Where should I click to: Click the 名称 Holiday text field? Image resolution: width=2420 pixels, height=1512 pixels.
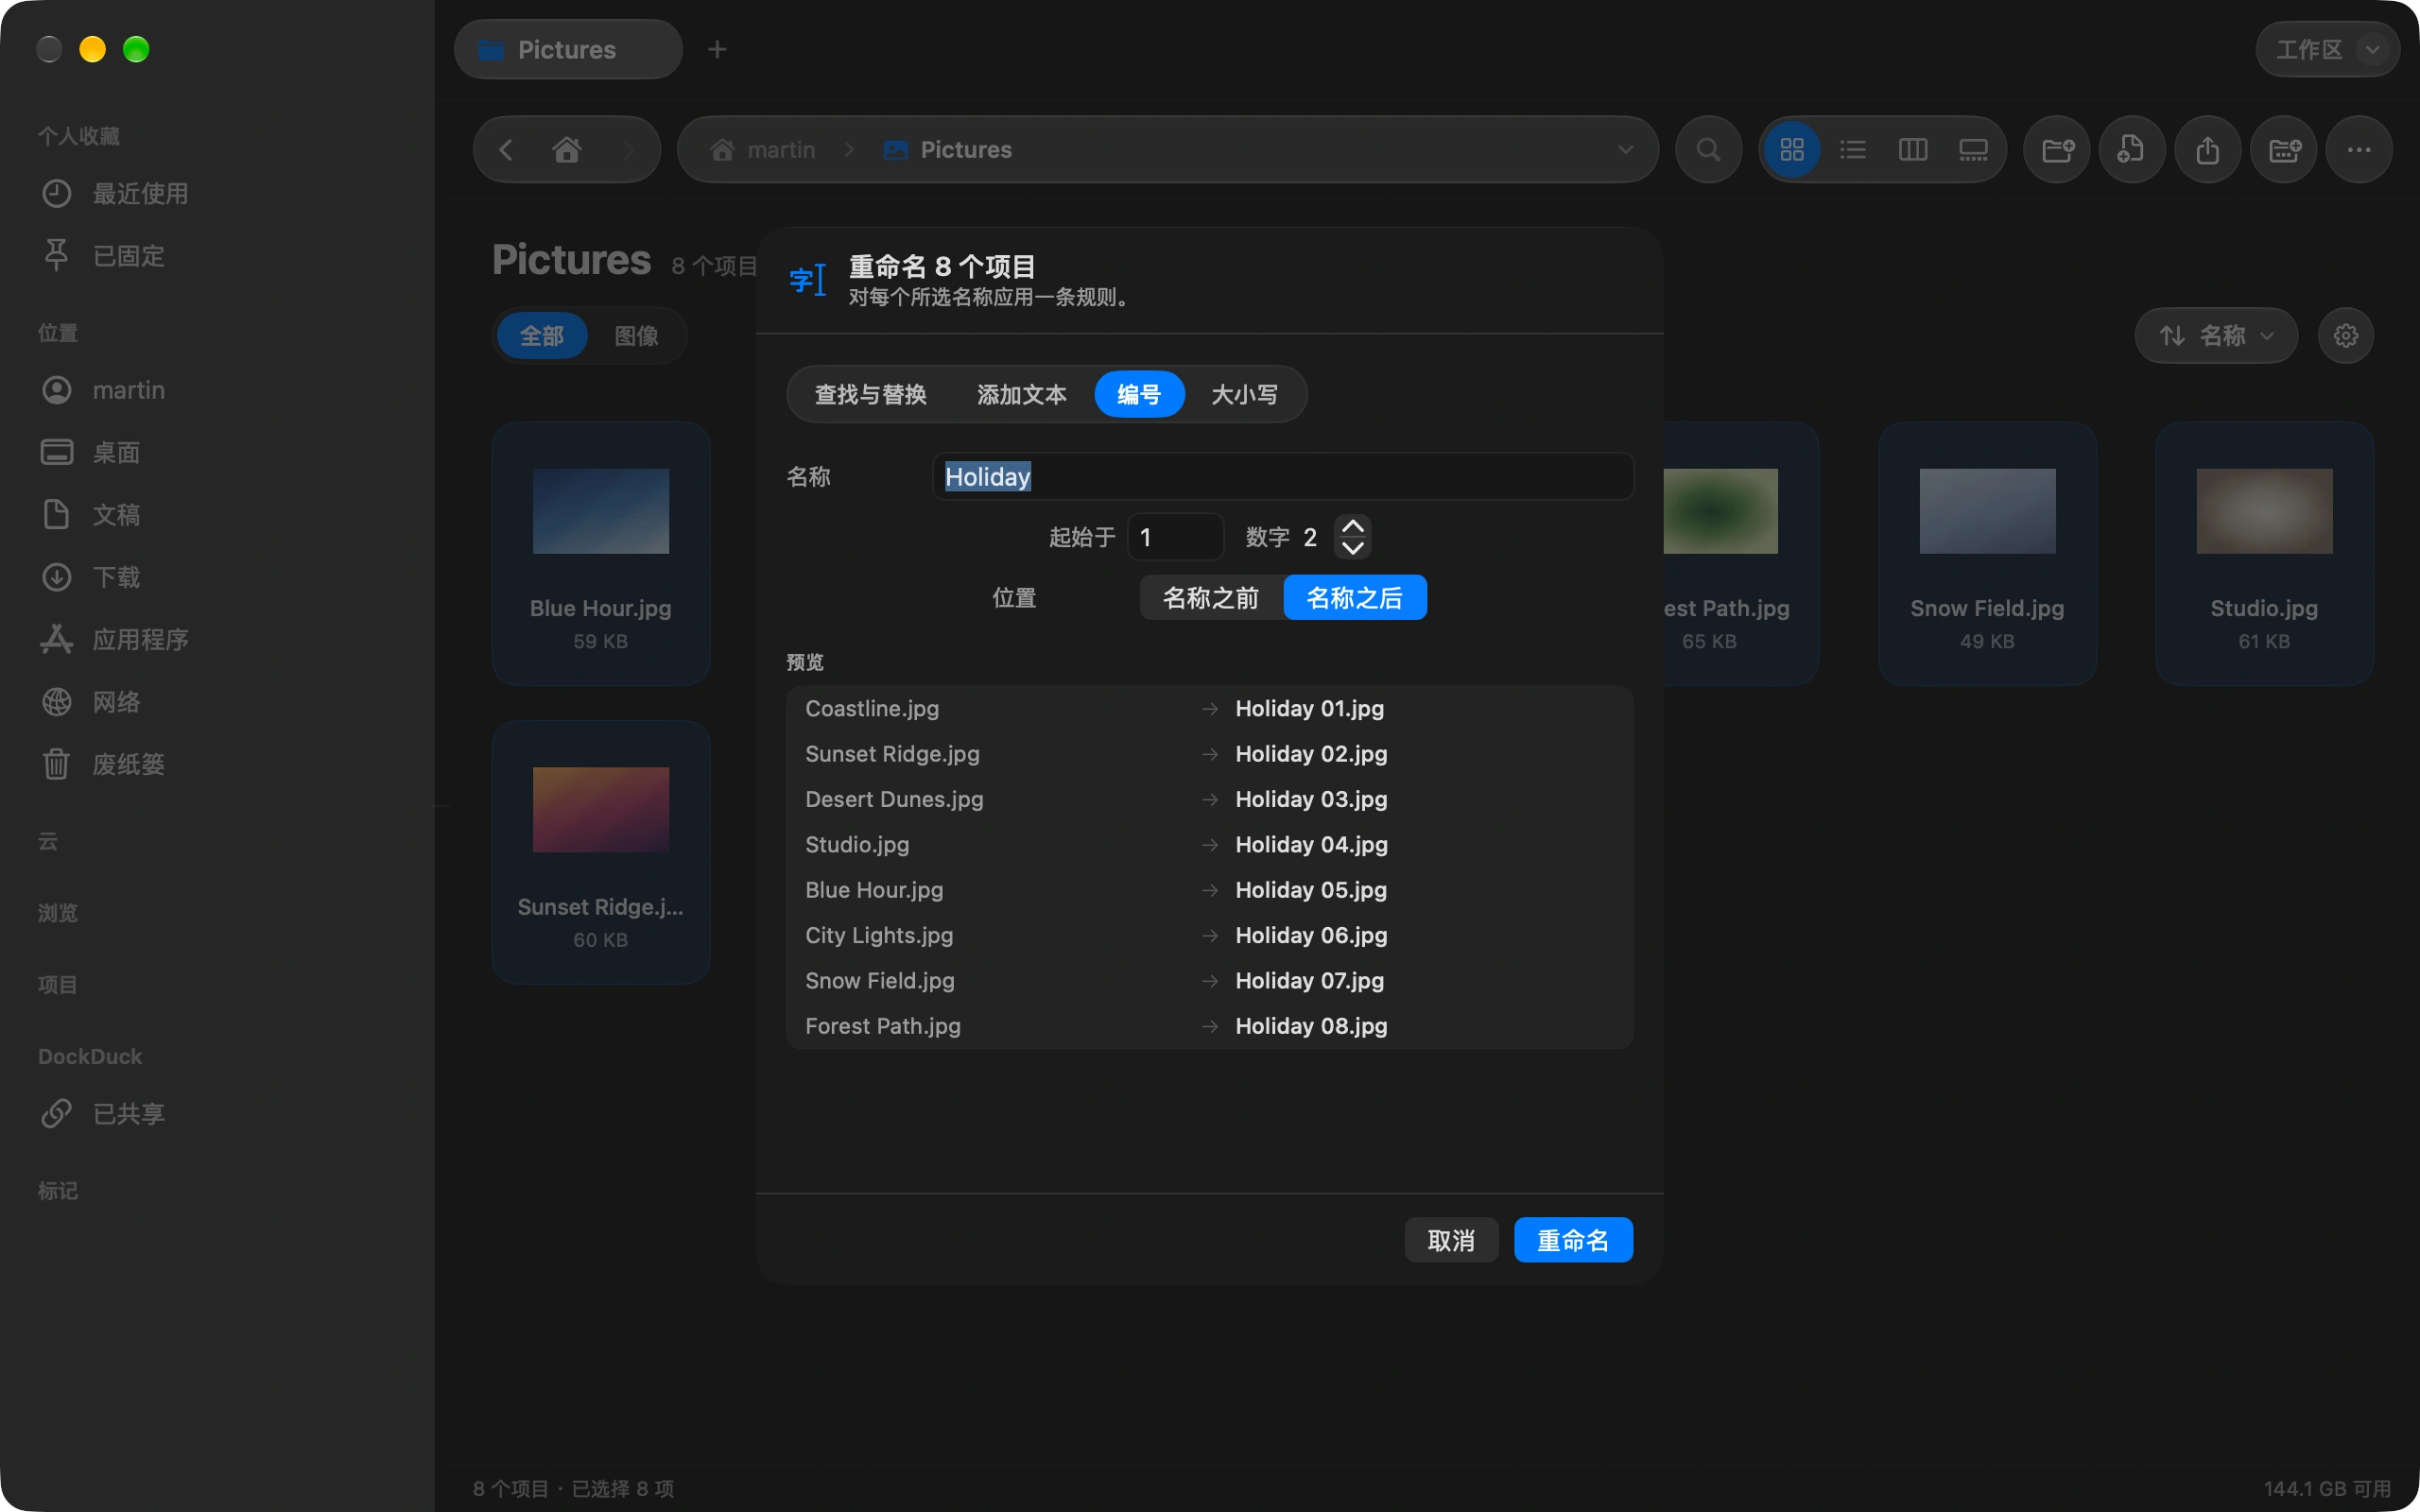pyautogui.click(x=1283, y=477)
